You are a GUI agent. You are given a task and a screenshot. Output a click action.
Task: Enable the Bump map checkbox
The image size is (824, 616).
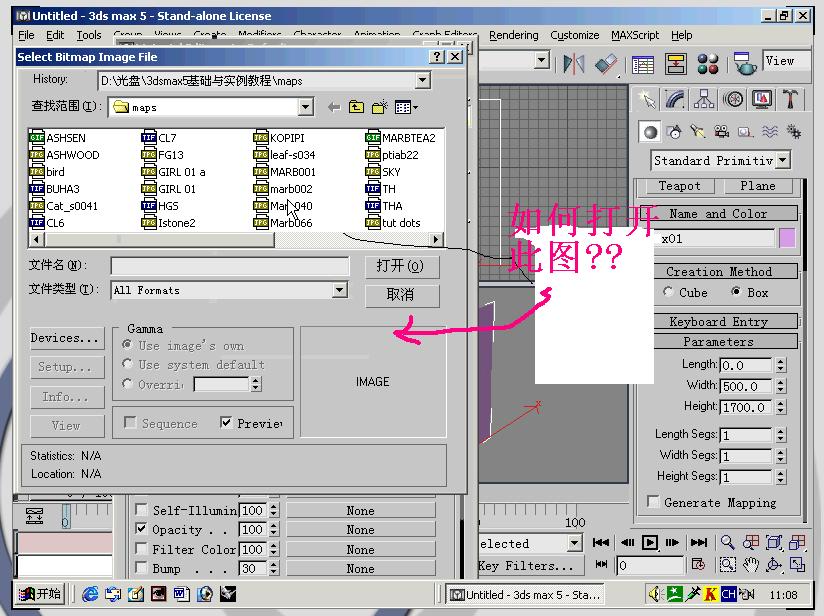coord(141,567)
